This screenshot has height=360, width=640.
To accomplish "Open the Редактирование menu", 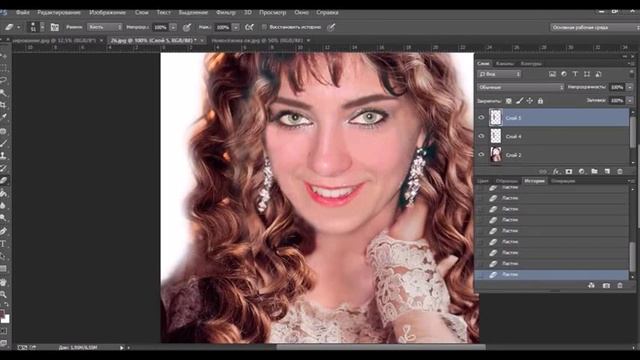I will pyautogui.click(x=59, y=13).
